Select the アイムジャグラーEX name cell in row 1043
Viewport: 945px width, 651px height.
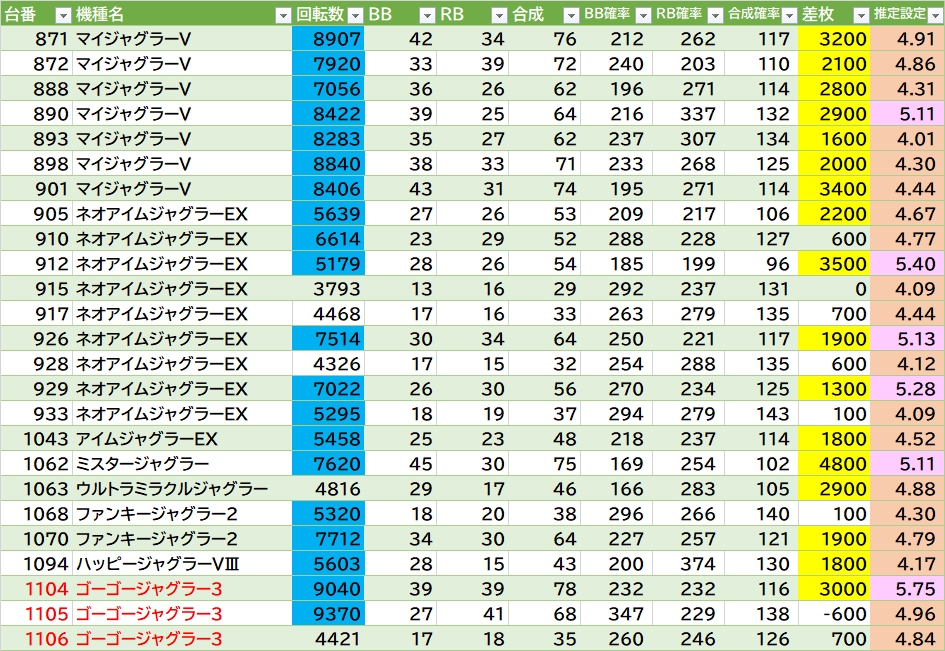pyautogui.click(x=183, y=439)
